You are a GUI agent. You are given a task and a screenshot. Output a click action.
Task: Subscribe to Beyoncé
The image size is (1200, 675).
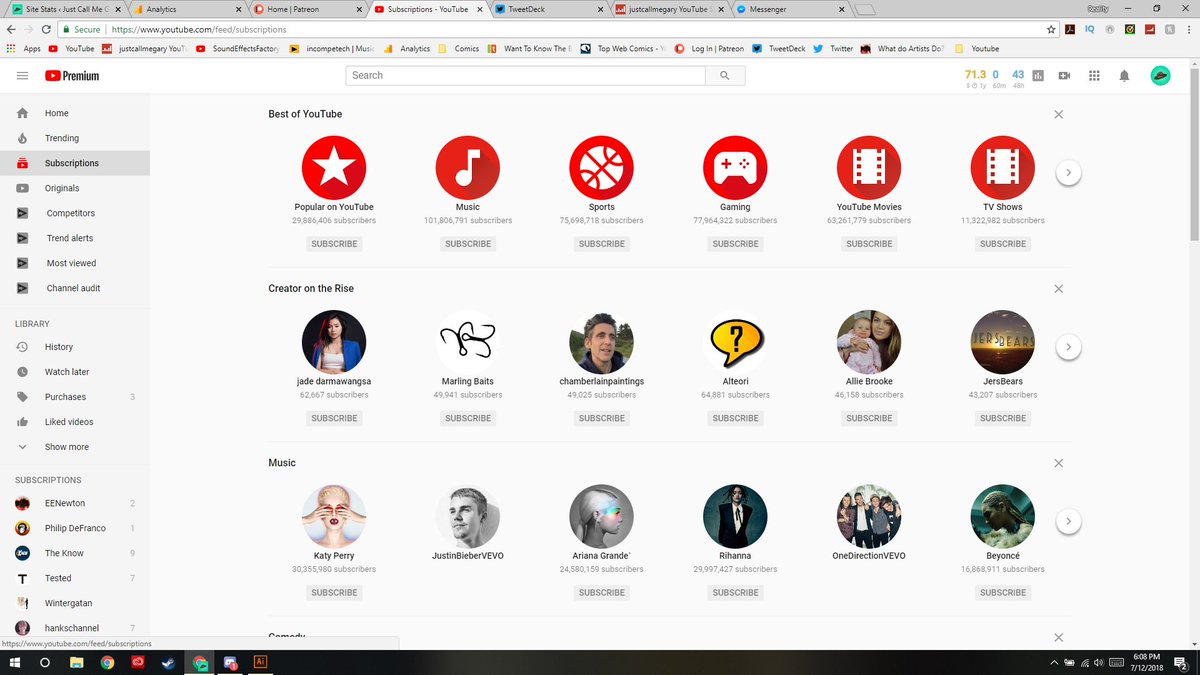pyautogui.click(x=1003, y=592)
